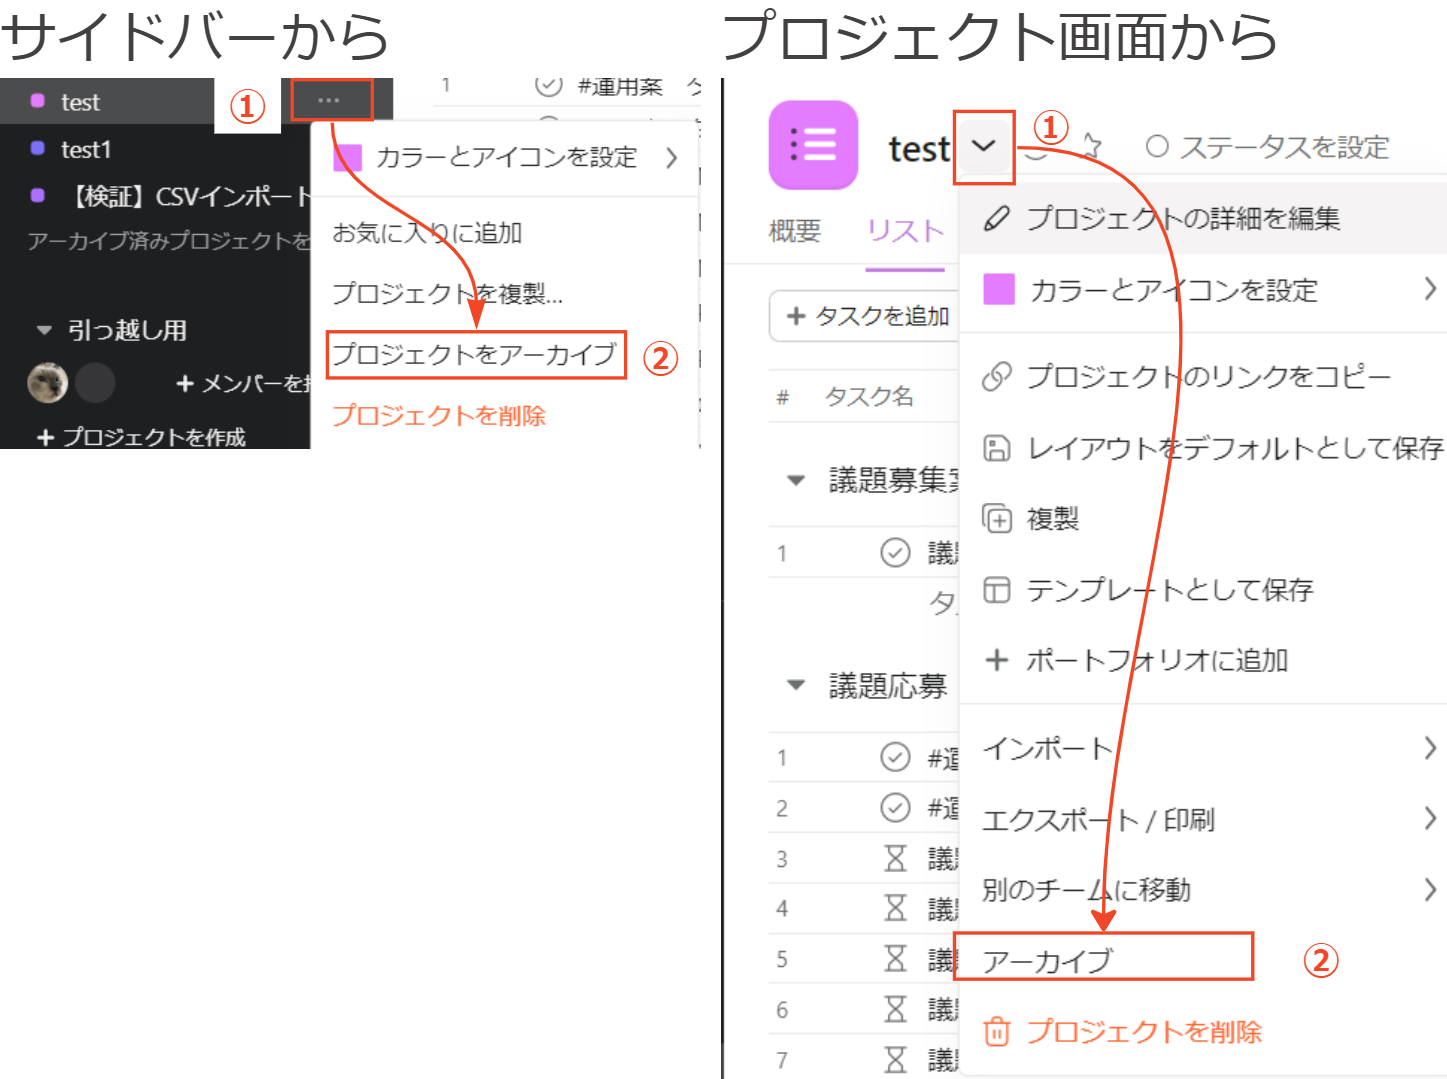Click the gray empty member avatar
Image resolution: width=1447 pixels, height=1079 pixels.
pyautogui.click(x=95, y=382)
